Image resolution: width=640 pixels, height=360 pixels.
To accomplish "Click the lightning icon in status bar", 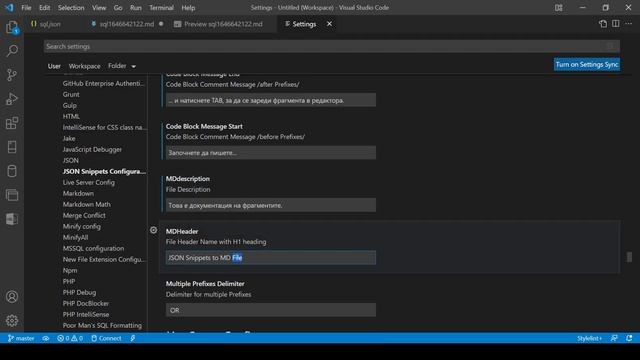I will coord(133,338).
